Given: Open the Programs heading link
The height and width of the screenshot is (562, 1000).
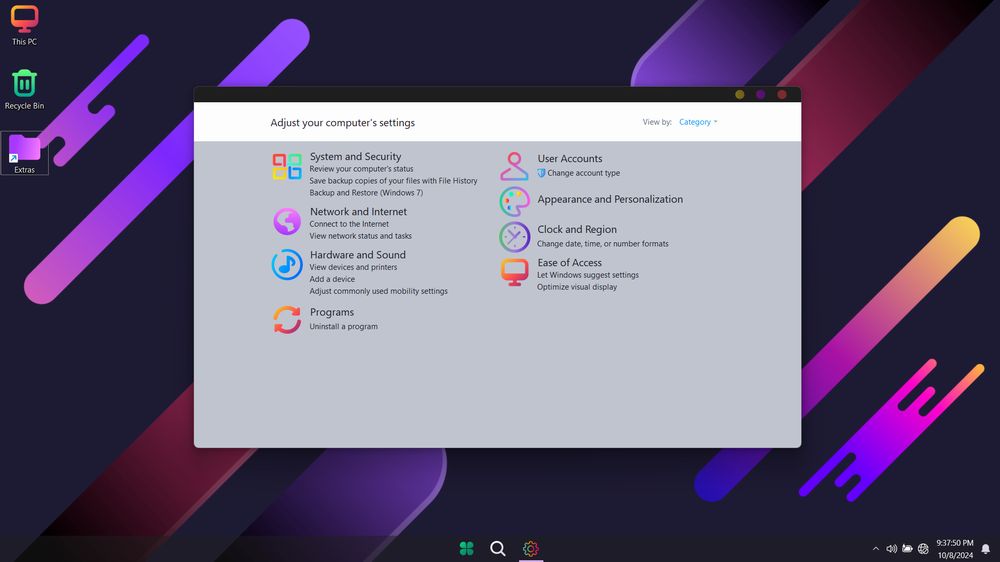Looking at the screenshot, I should coord(332,312).
